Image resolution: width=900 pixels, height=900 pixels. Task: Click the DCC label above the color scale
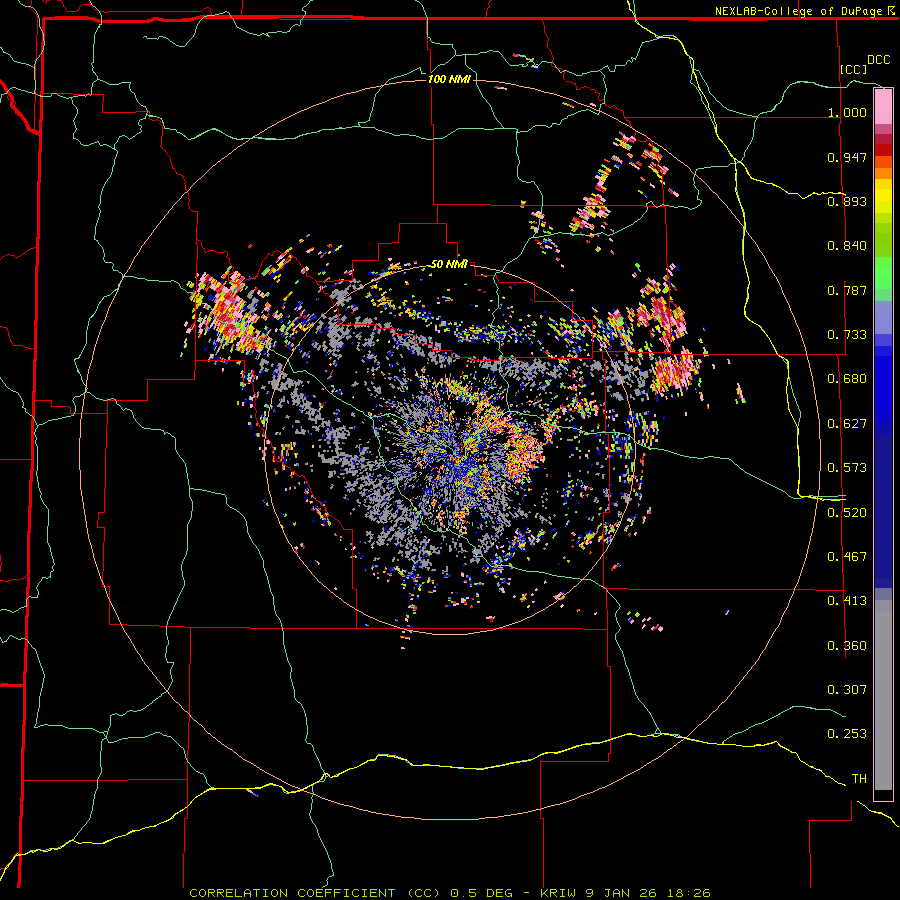pos(878,60)
